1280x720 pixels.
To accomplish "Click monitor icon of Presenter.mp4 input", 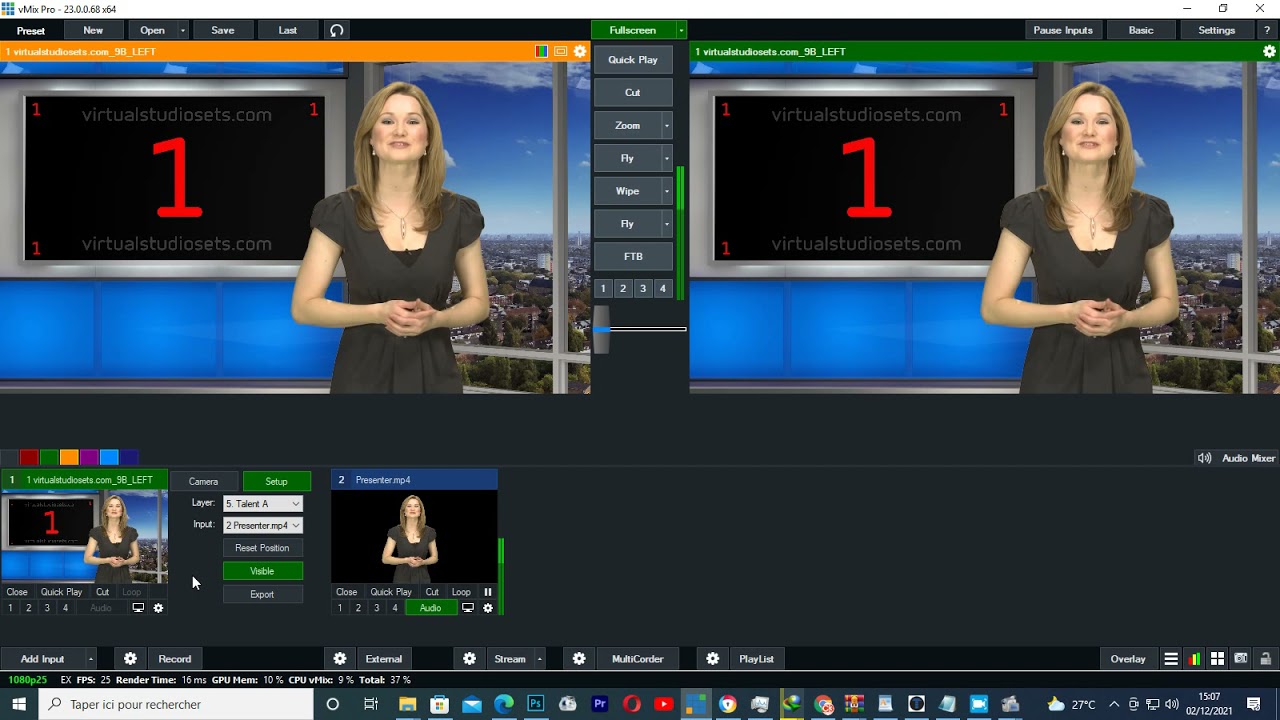I will (x=467, y=608).
